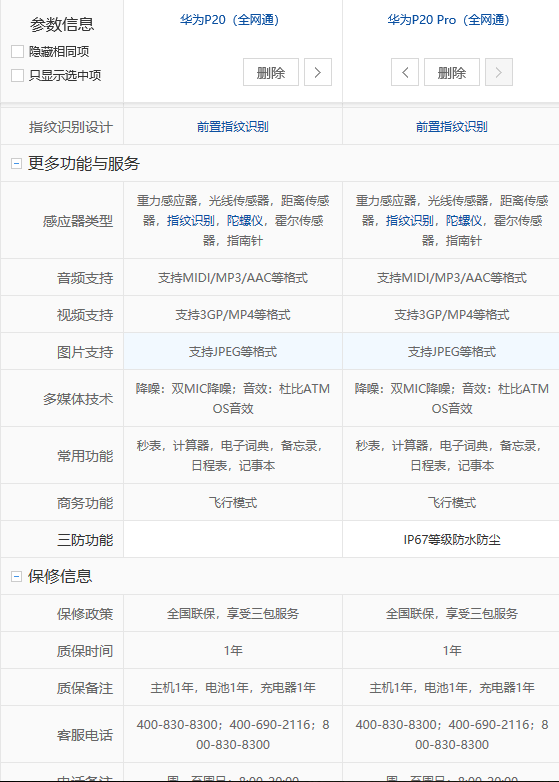559x782 pixels.
Task: Enable the 只显示选中项 checkbox
Action: (17, 75)
